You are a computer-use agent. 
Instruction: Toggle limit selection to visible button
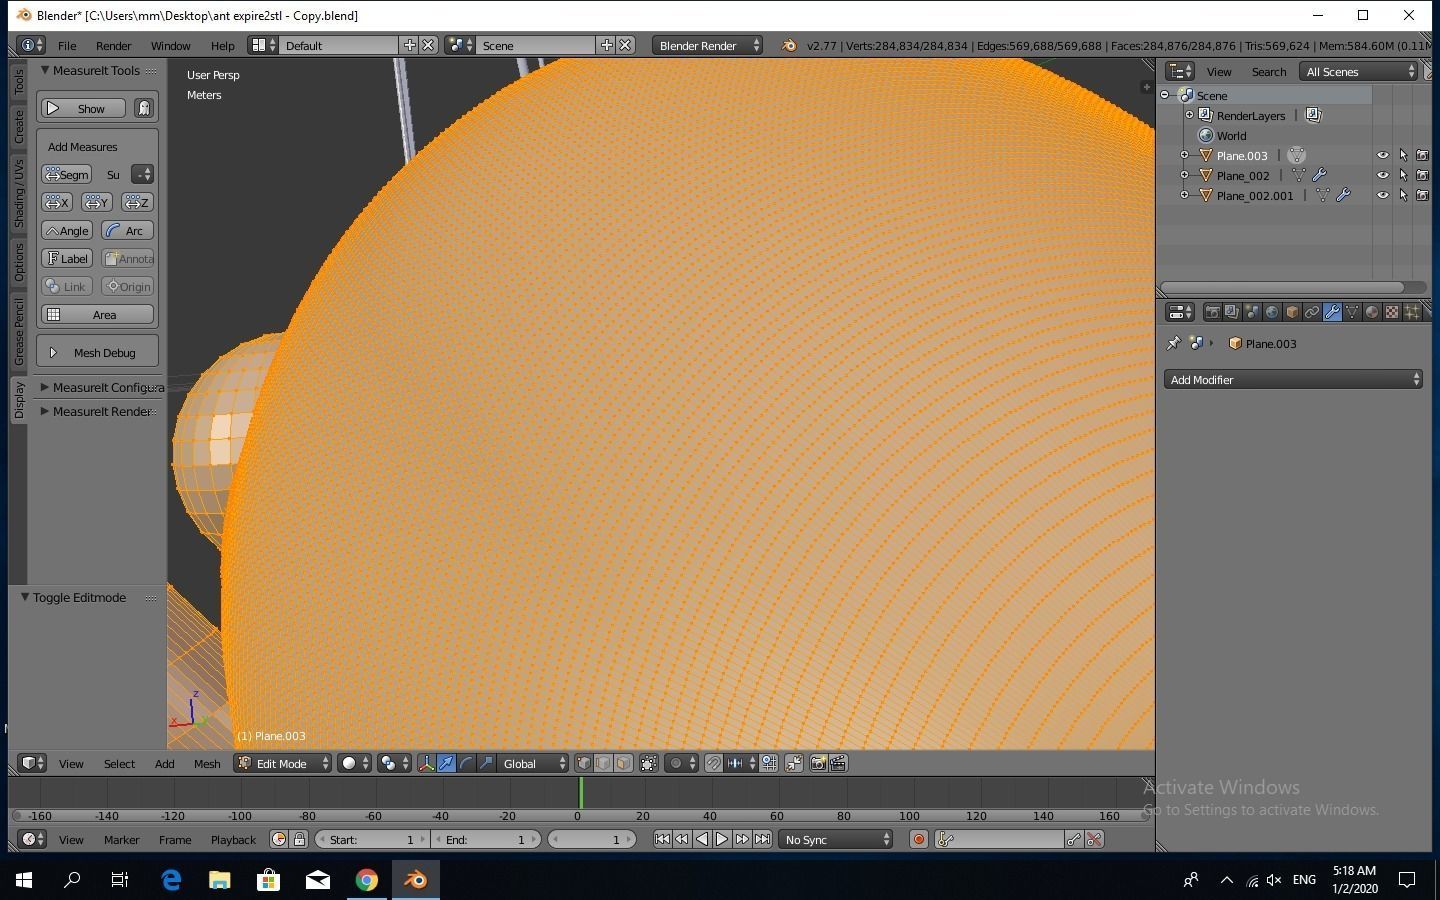[649, 764]
